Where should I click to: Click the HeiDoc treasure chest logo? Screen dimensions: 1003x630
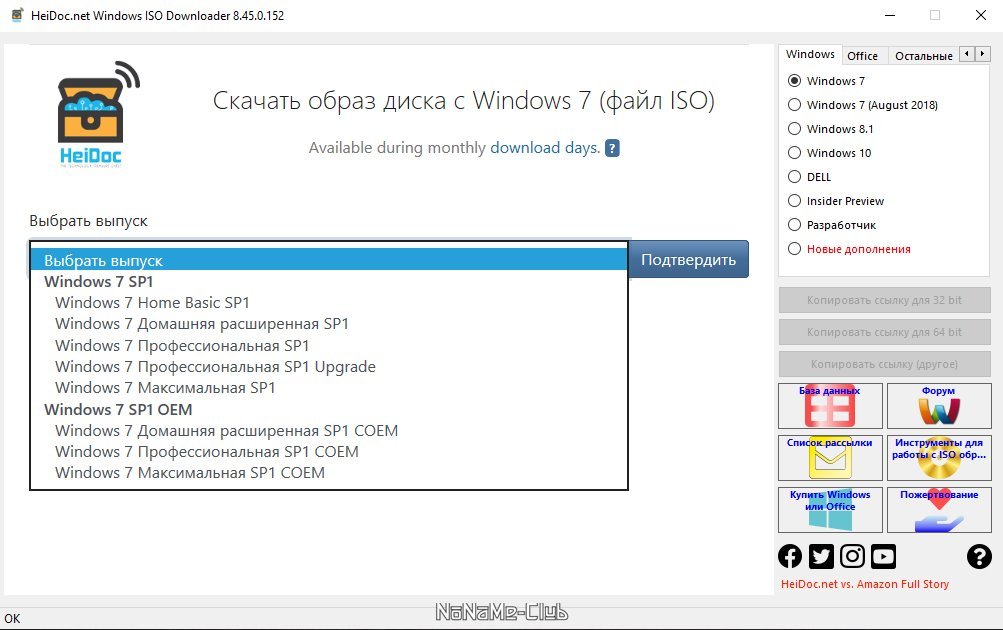click(98, 114)
